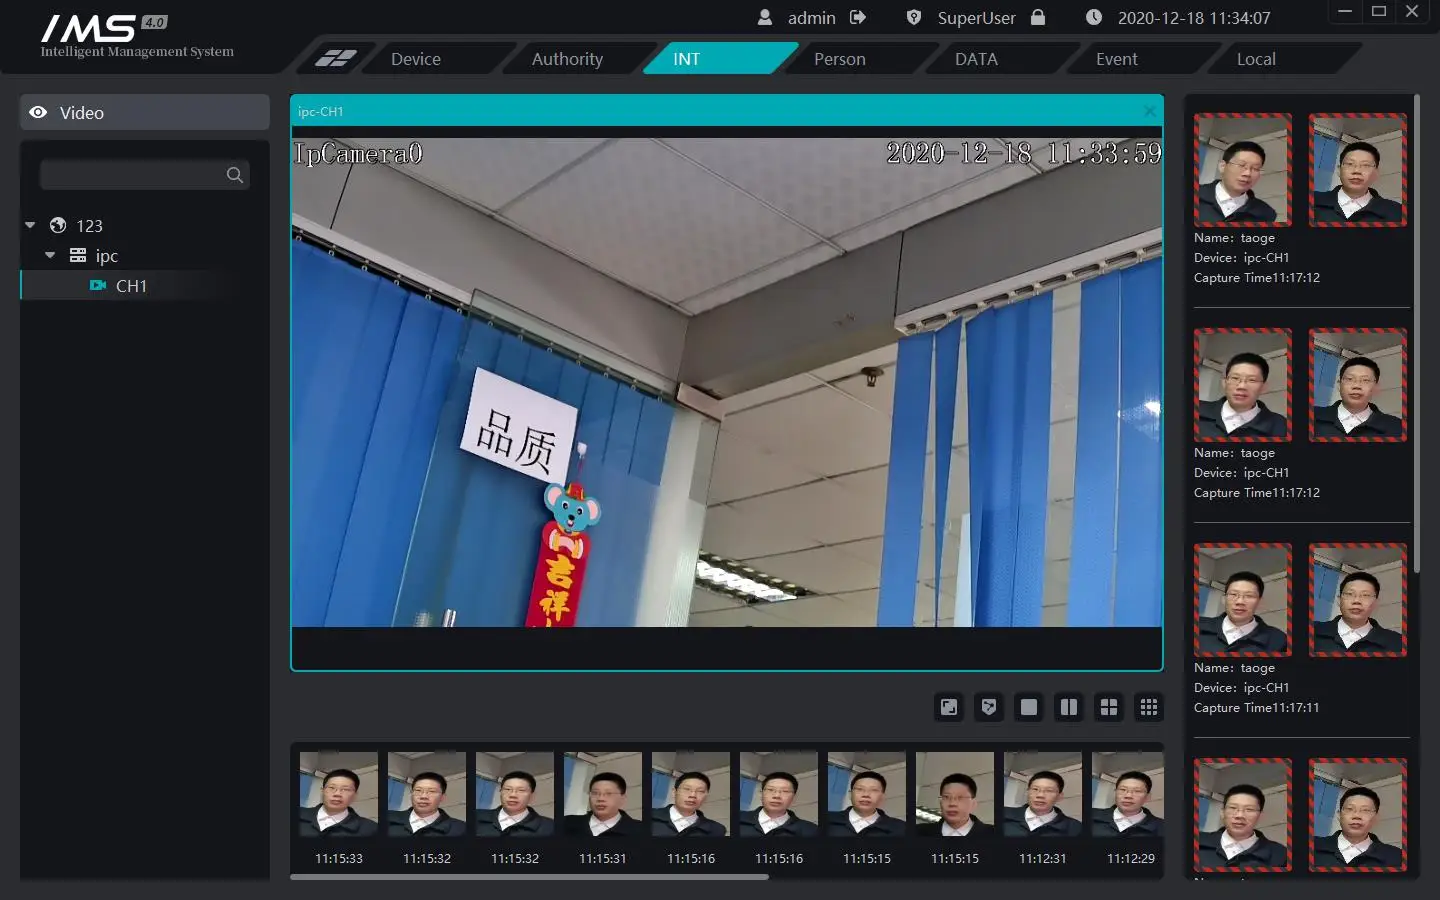Select the fullscreen icon below the video
Screen dimensions: 1440x900
948,707
